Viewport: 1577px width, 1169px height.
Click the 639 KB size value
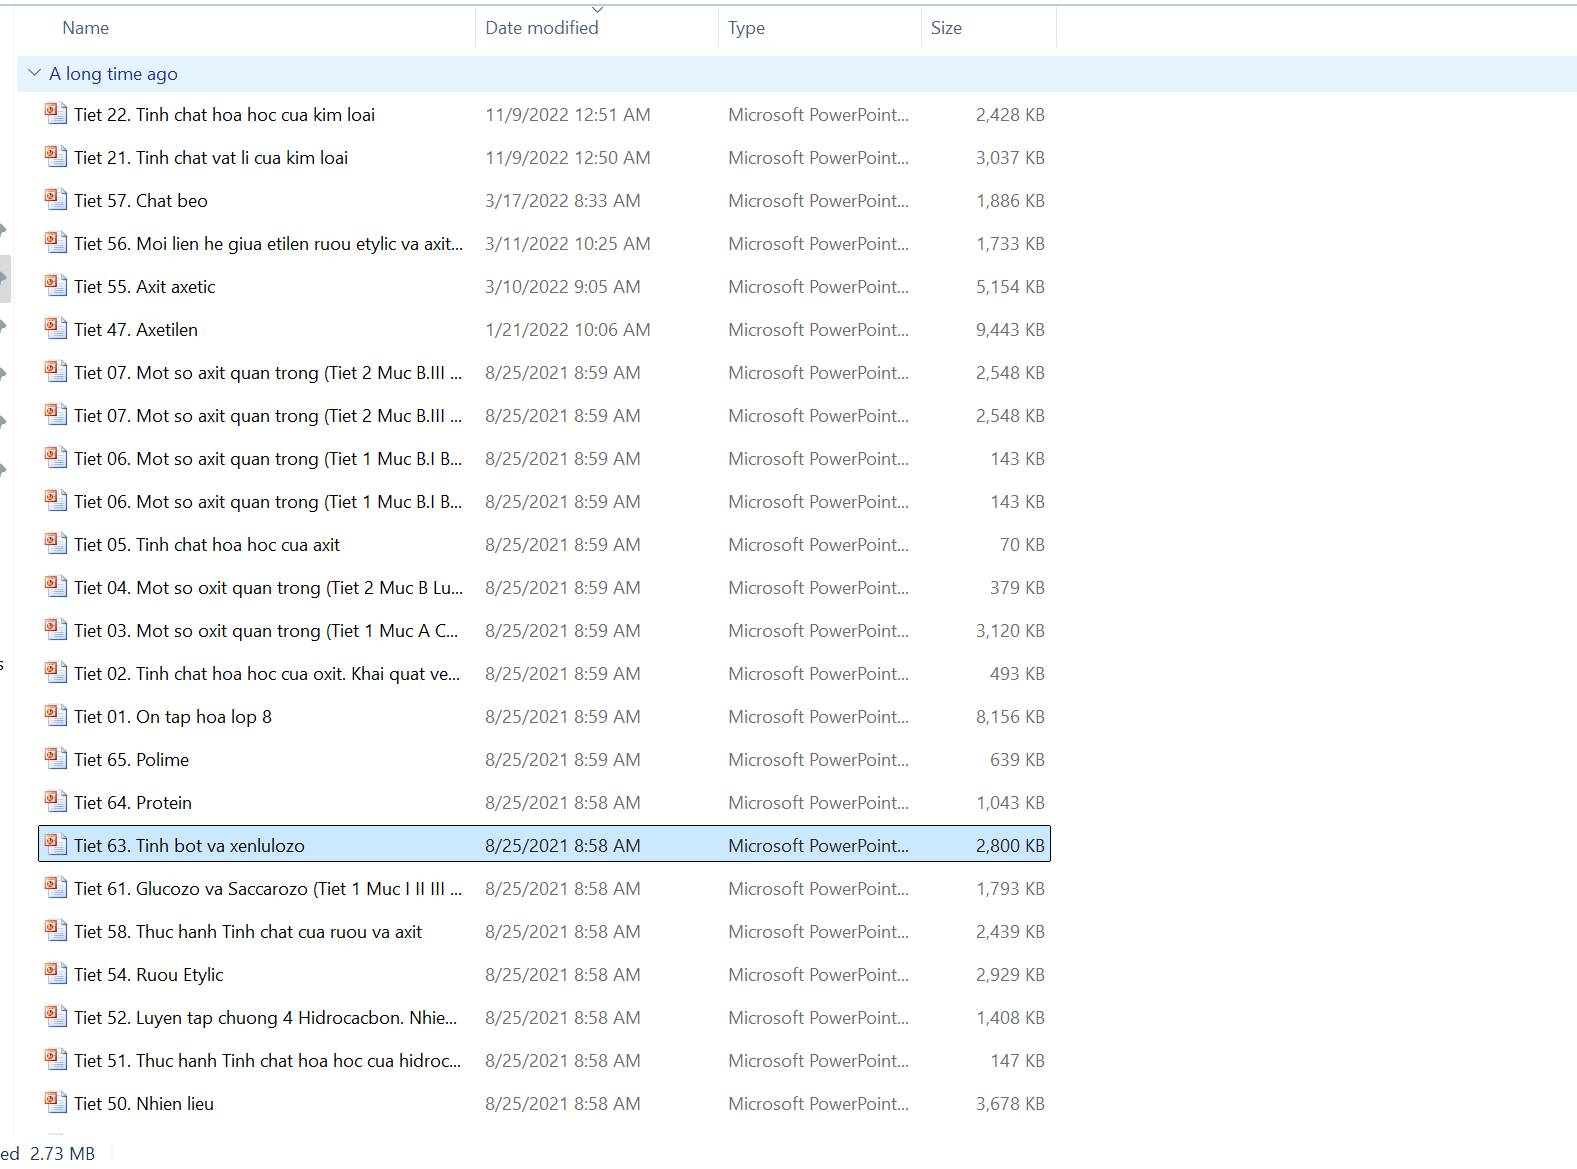1017,760
